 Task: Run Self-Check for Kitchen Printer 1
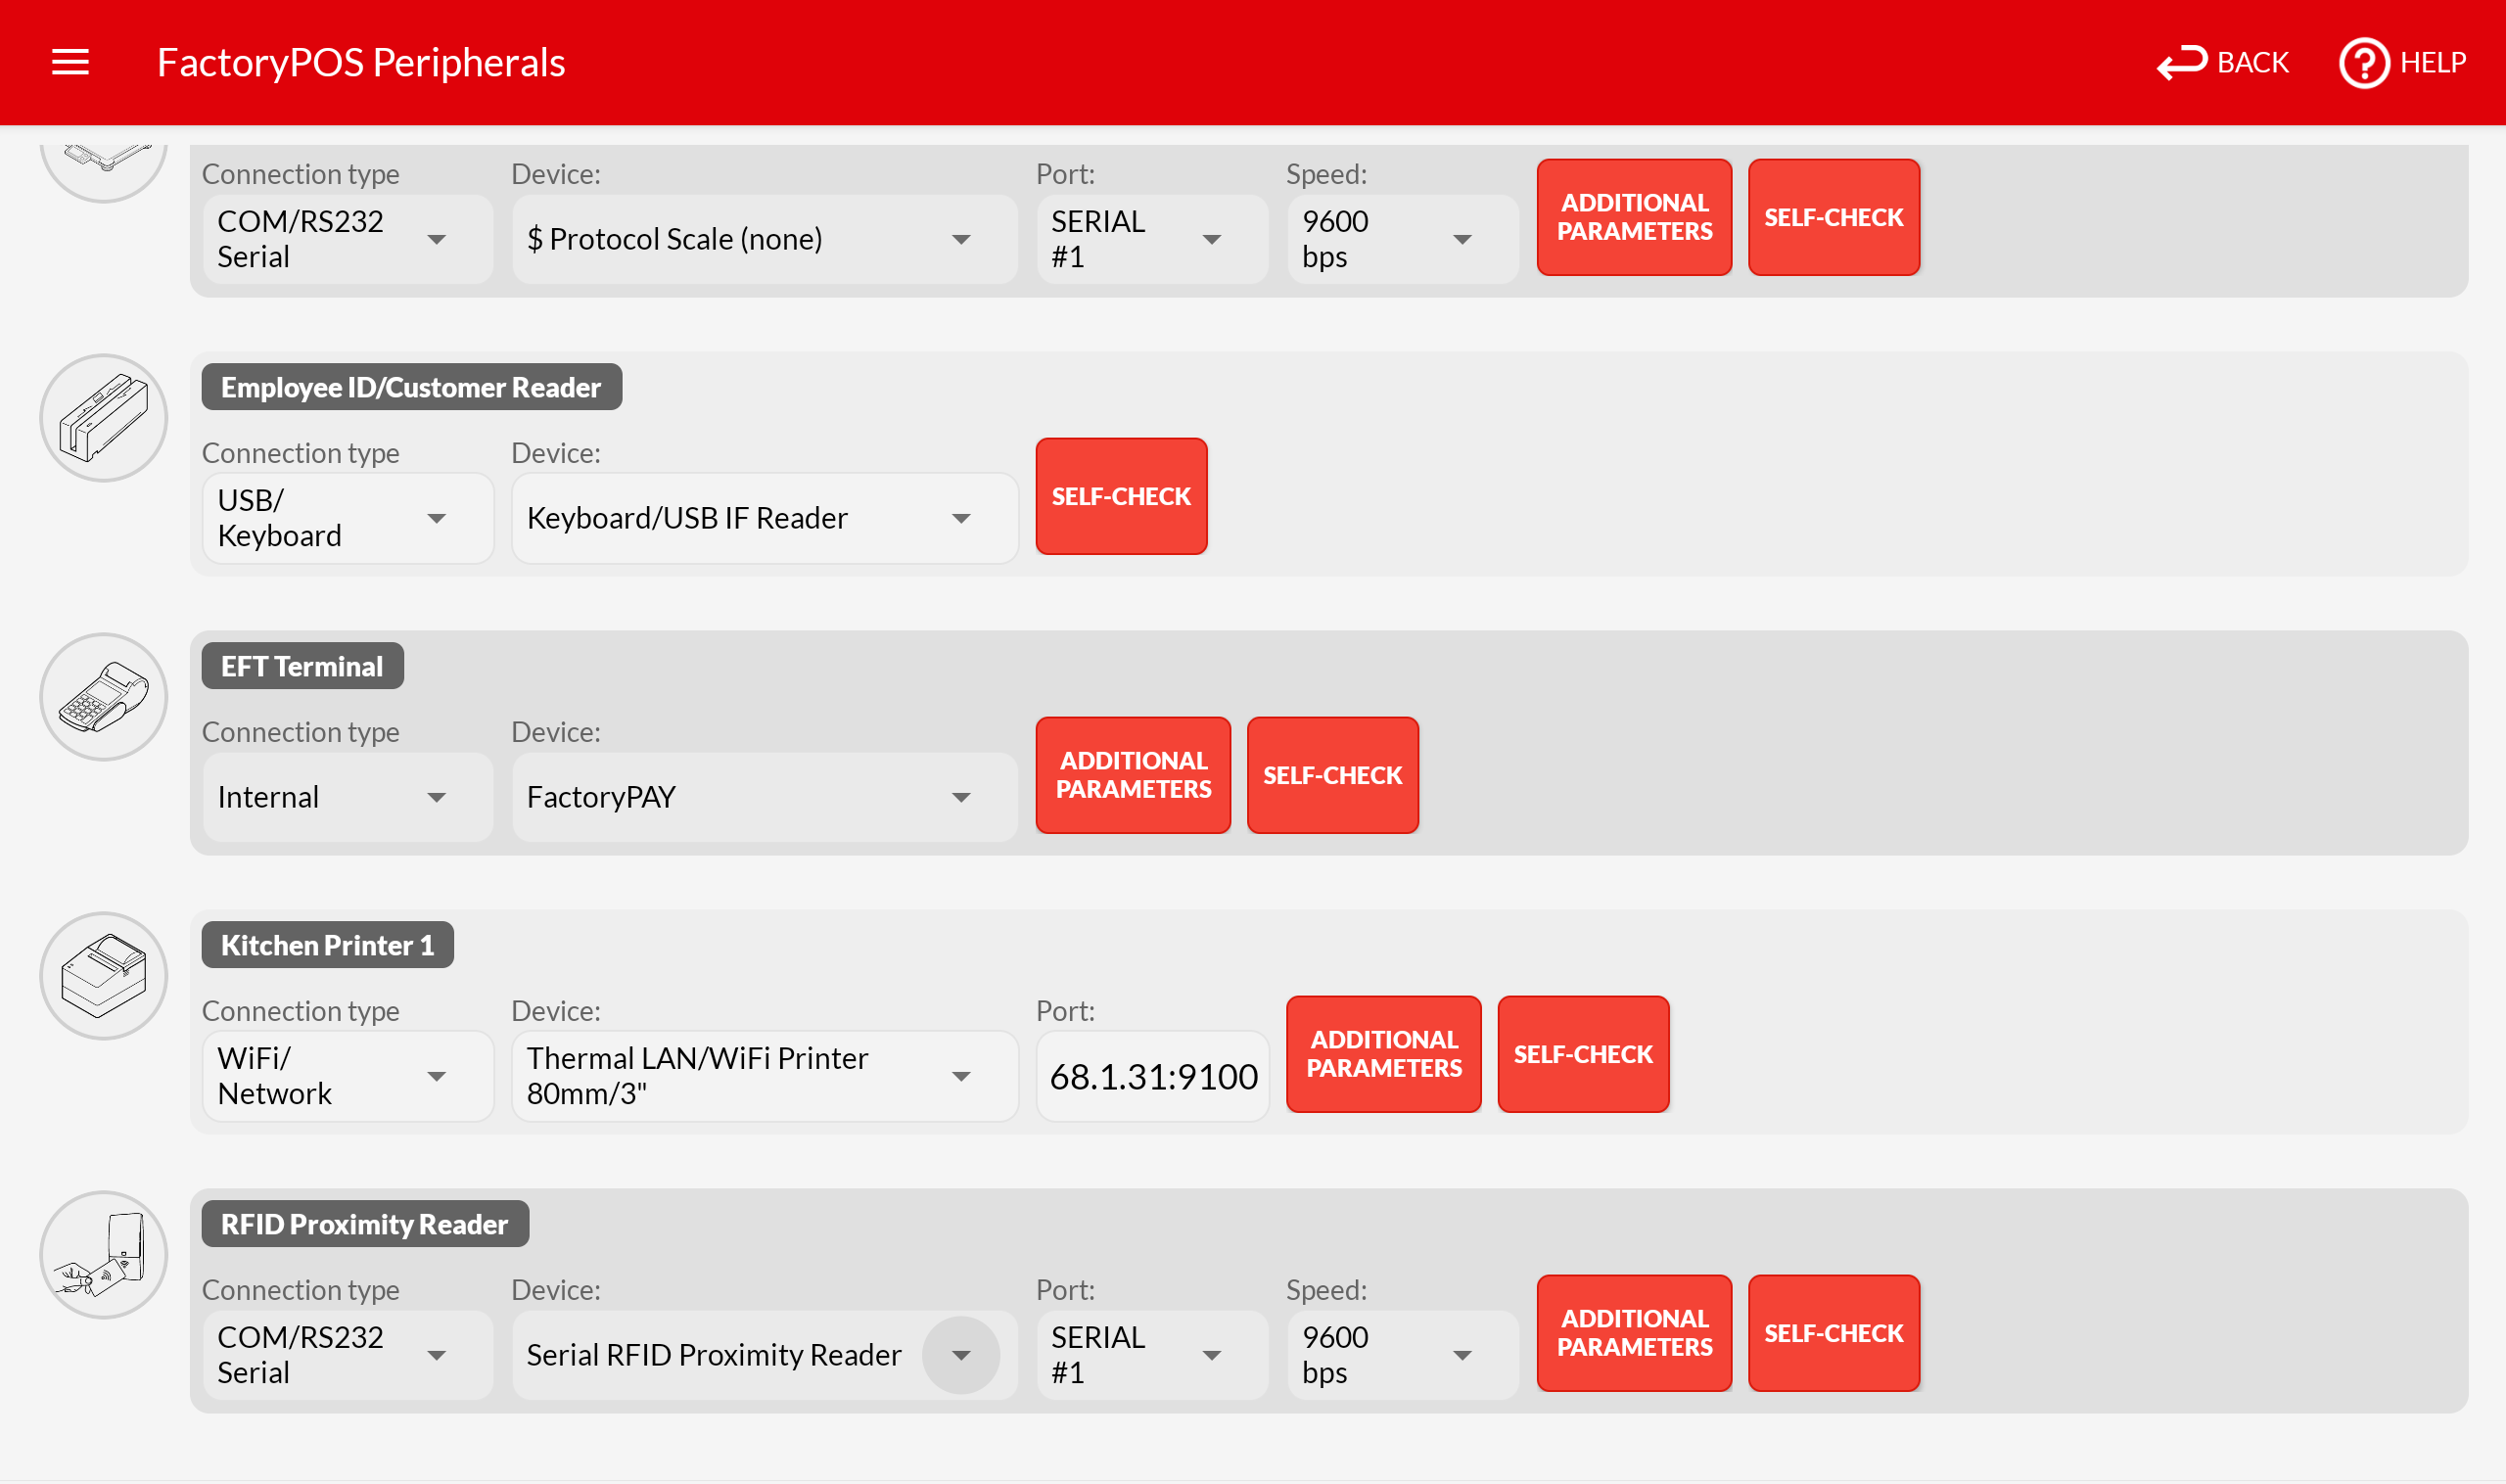(x=1582, y=1054)
